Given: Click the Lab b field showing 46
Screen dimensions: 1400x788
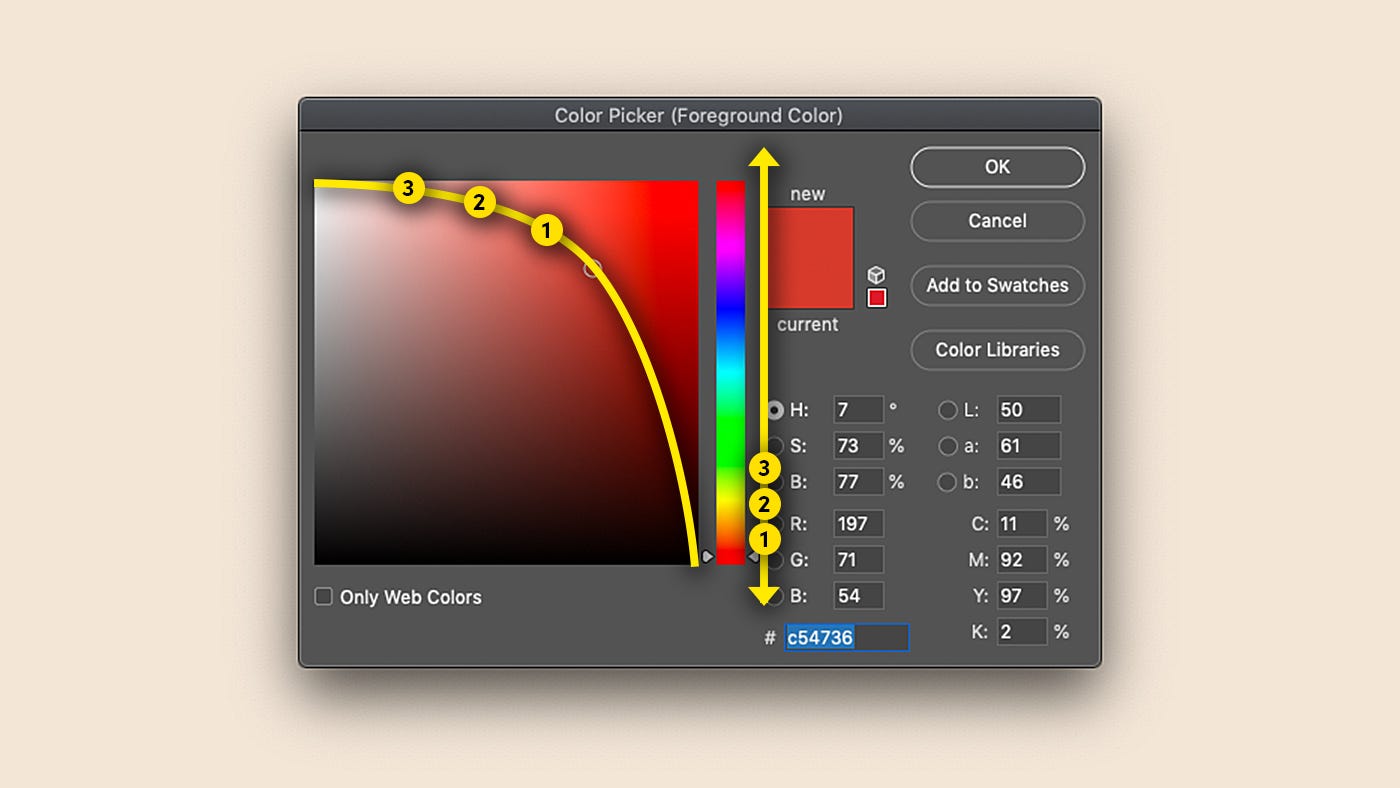Looking at the screenshot, I should (x=1028, y=482).
